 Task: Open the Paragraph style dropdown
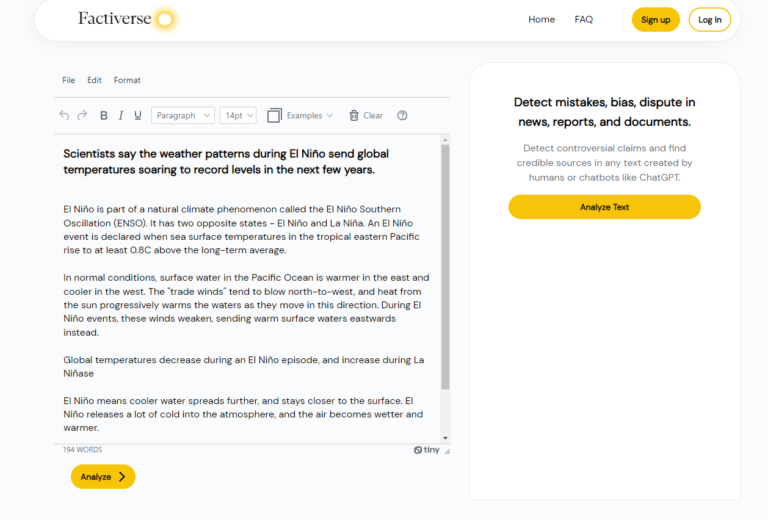[183, 116]
